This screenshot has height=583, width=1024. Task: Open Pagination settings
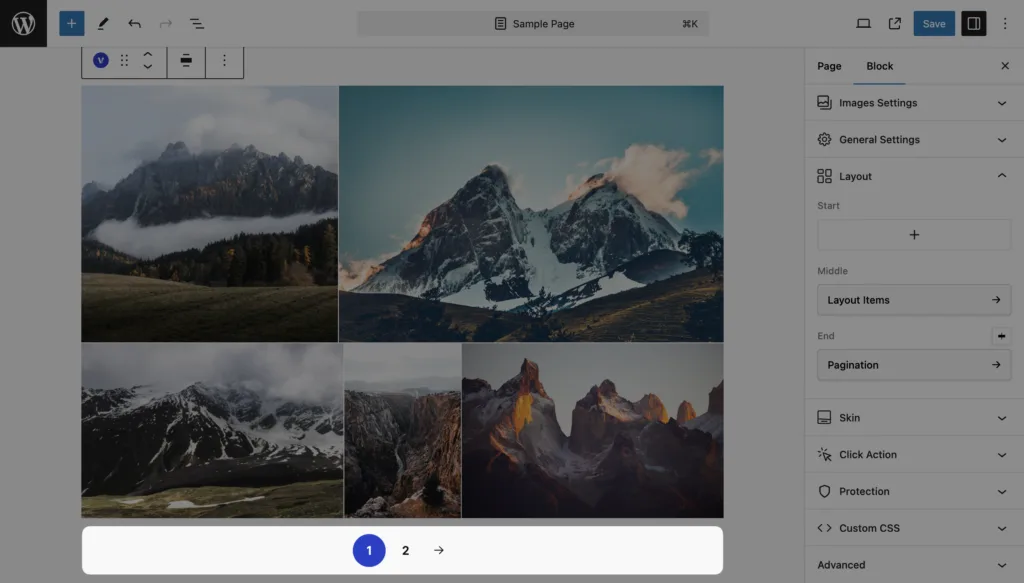[914, 365]
